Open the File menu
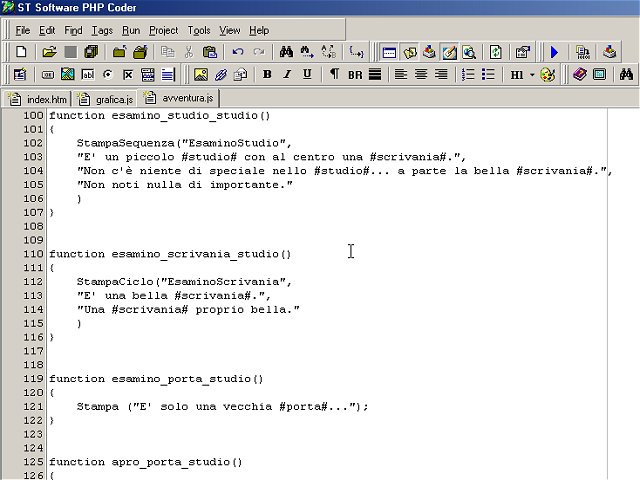The image size is (640, 480). point(23,31)
